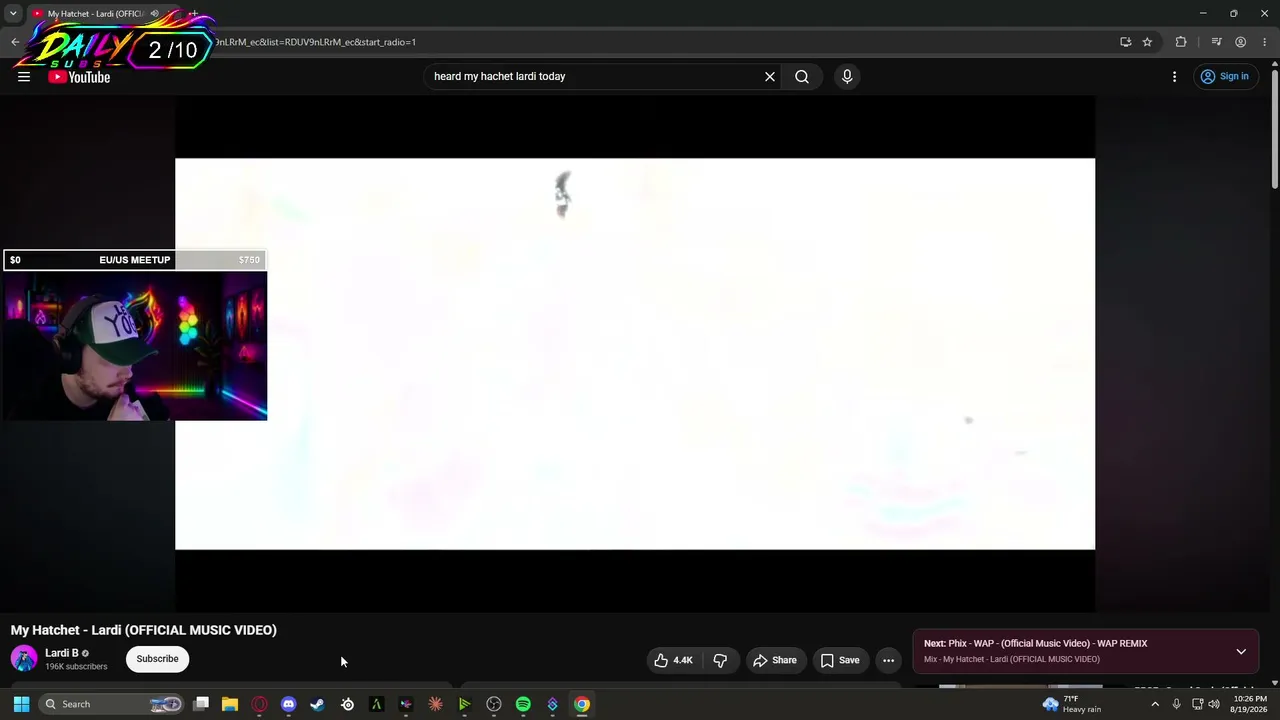Bookmark this page with the star icon
The height and width of the screenshot is (720, 1280).
(x=1147, y=42)
